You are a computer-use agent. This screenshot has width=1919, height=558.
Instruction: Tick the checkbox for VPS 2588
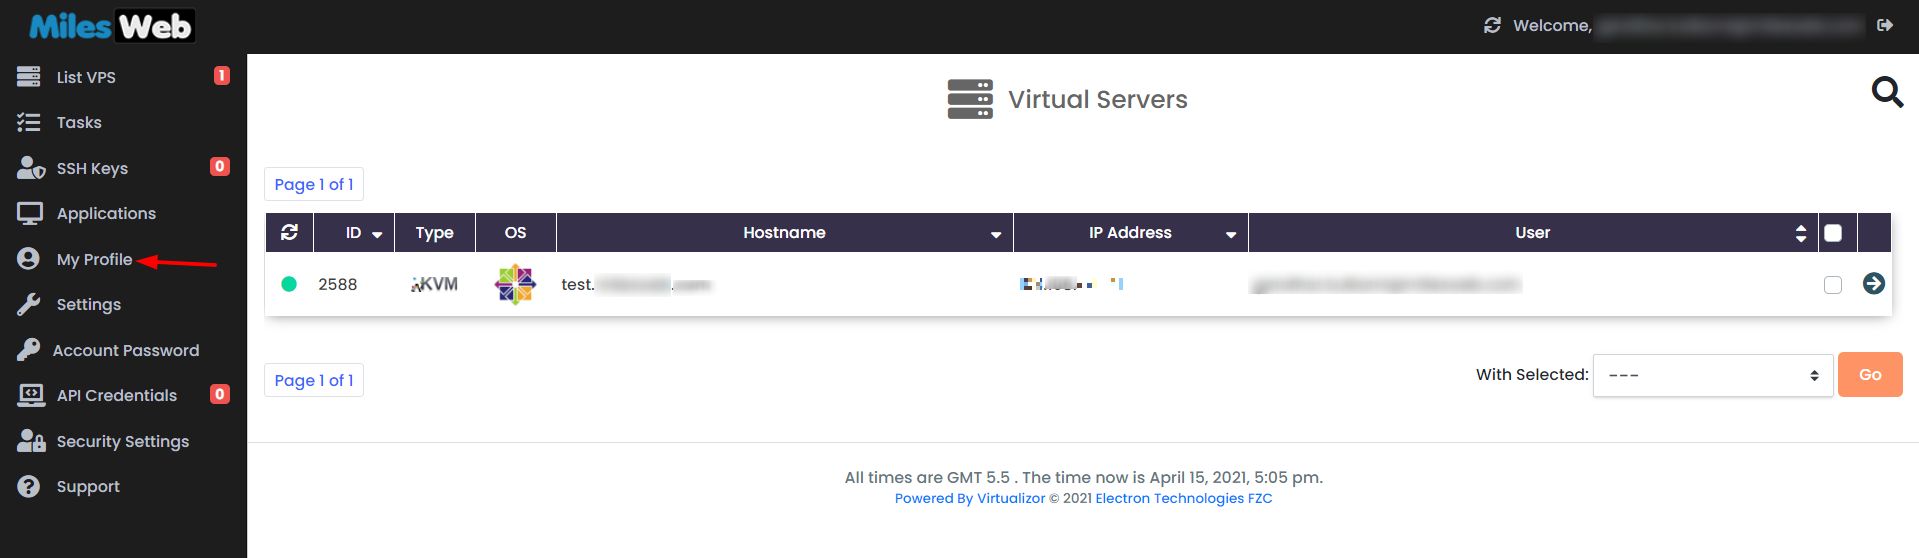1833,285
